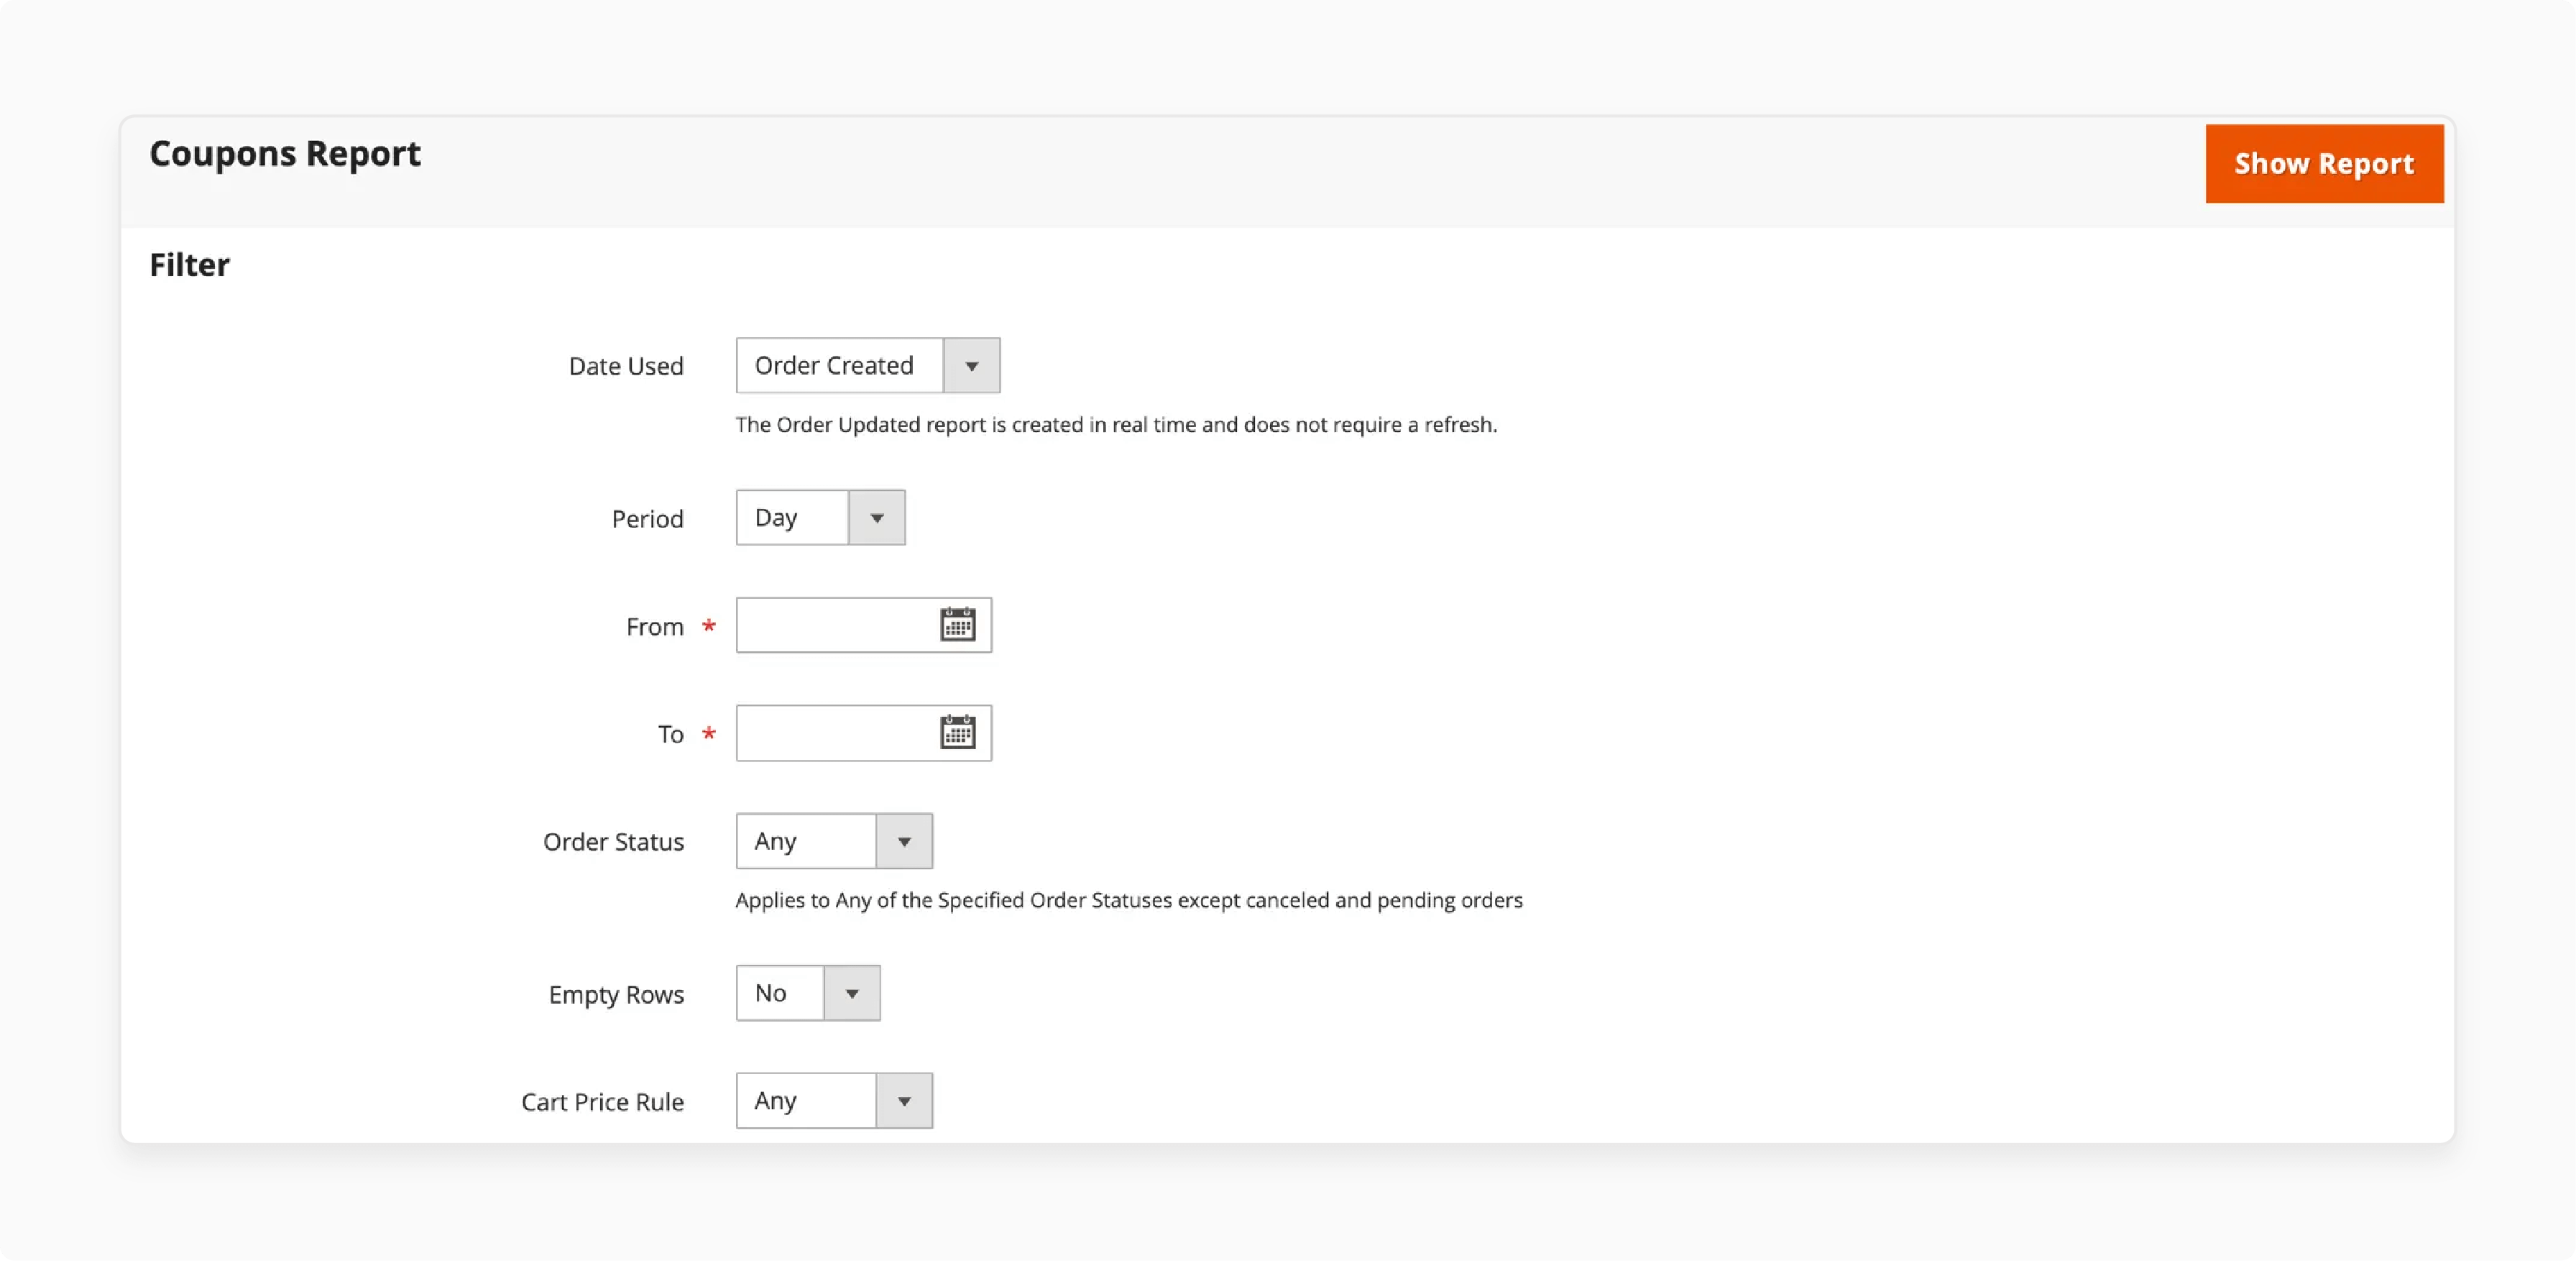Open the To date calendar icon

pos(957,733)
